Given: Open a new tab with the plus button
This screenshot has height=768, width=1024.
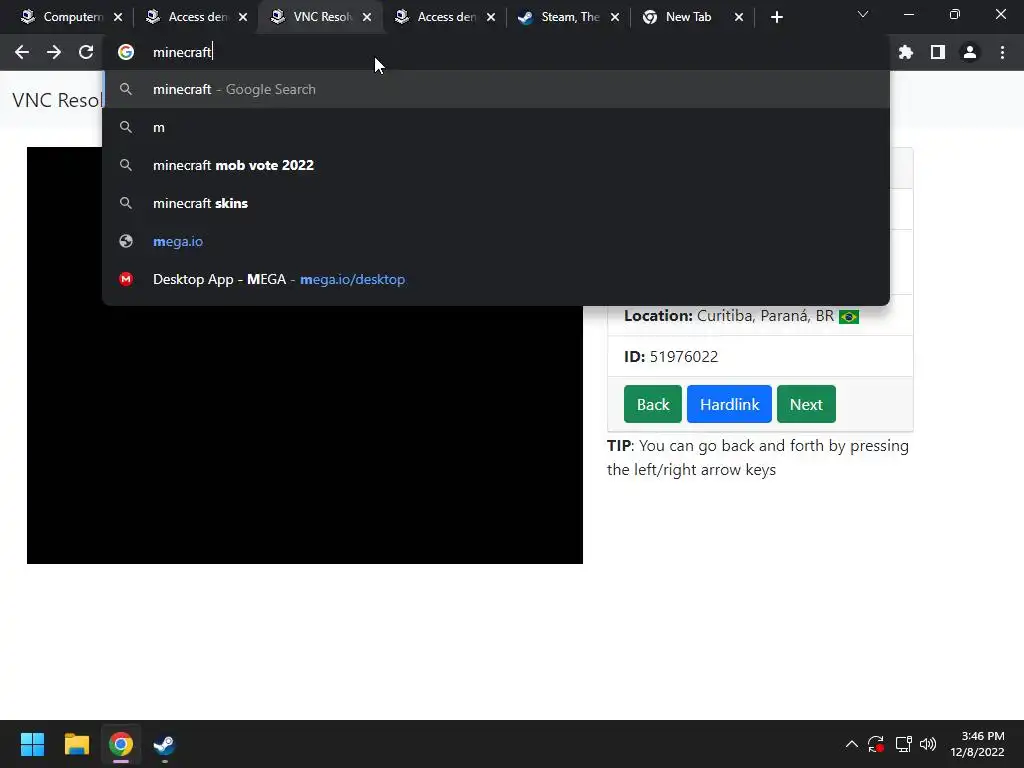Looking at the screenshot, I should (x=776, y=18).
